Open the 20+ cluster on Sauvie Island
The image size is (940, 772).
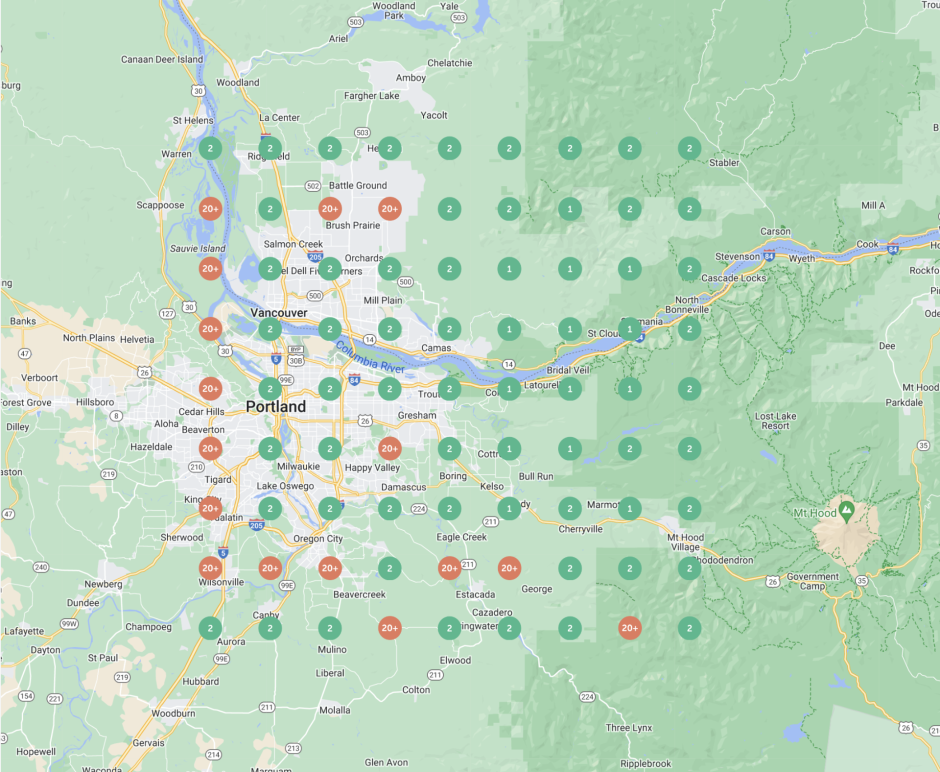pos(210,269)
